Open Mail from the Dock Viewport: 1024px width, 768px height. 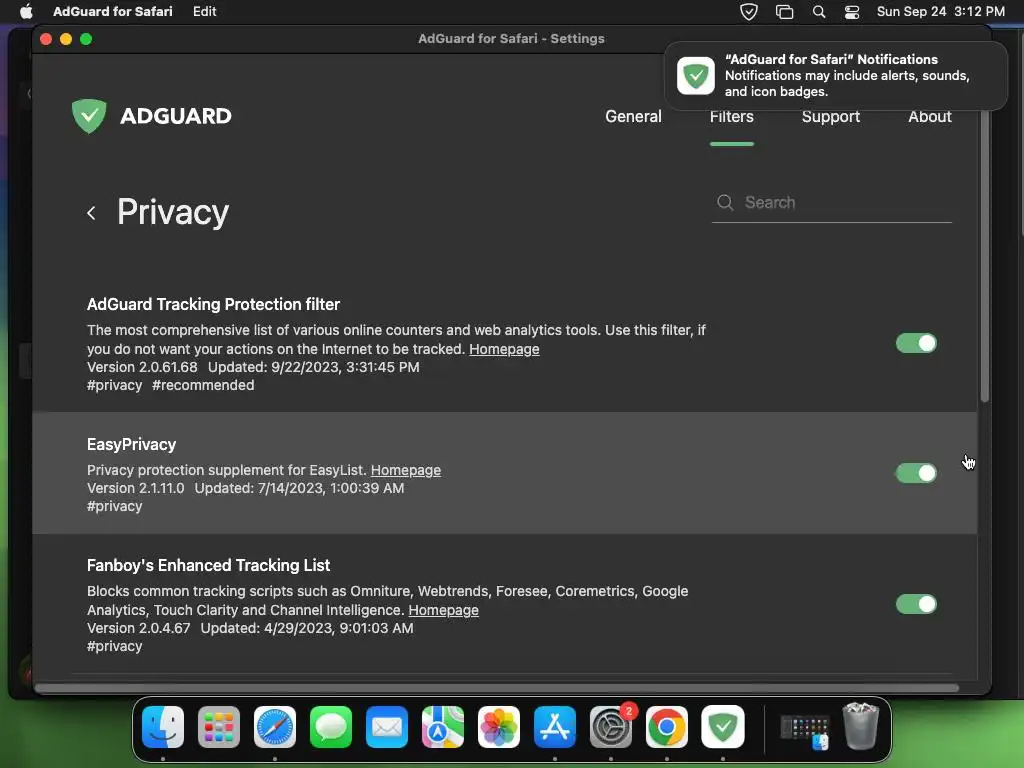click(x=387, y=727)
